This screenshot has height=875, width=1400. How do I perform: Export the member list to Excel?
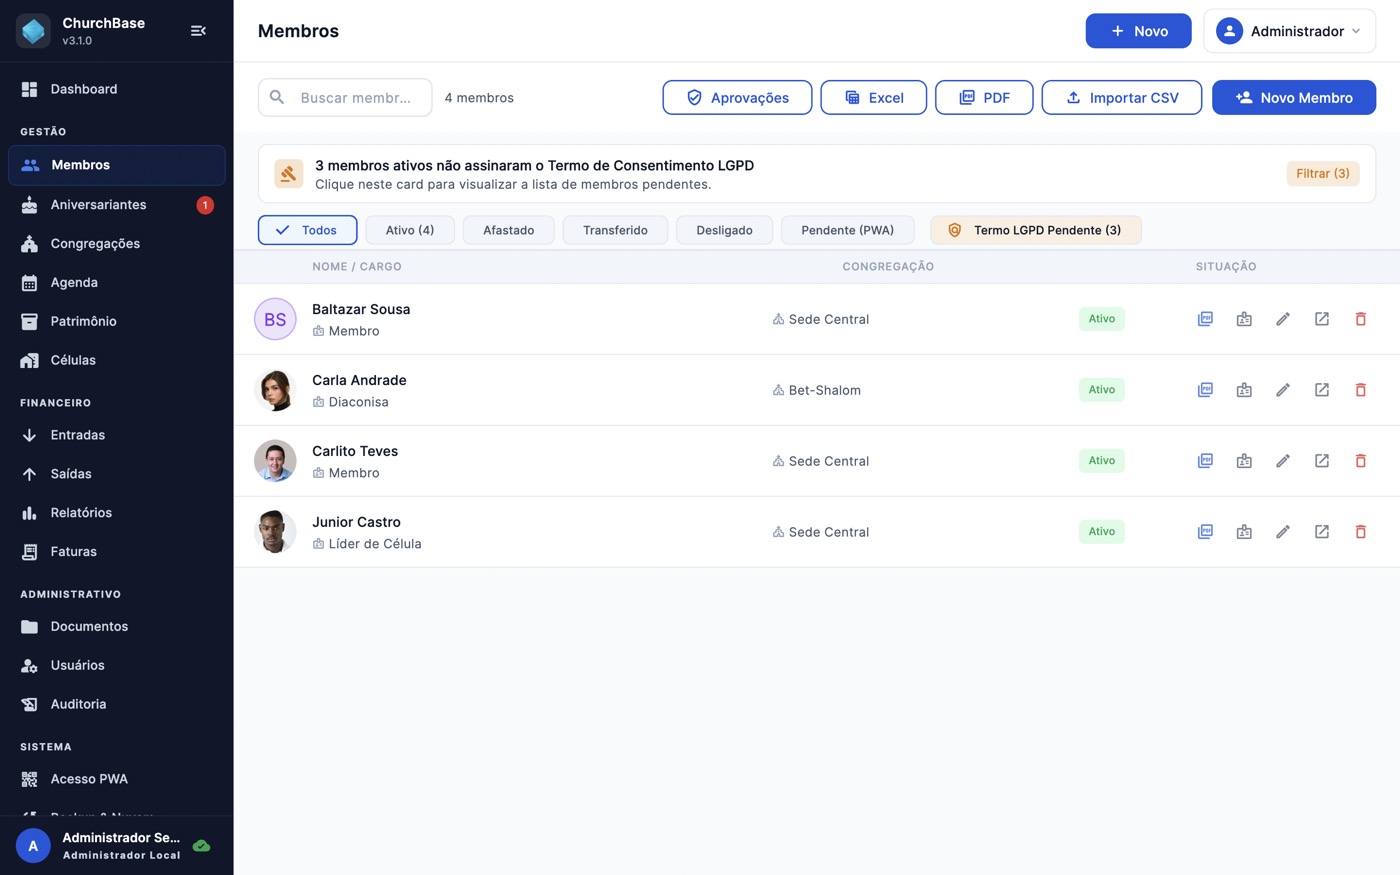[873, 98]
